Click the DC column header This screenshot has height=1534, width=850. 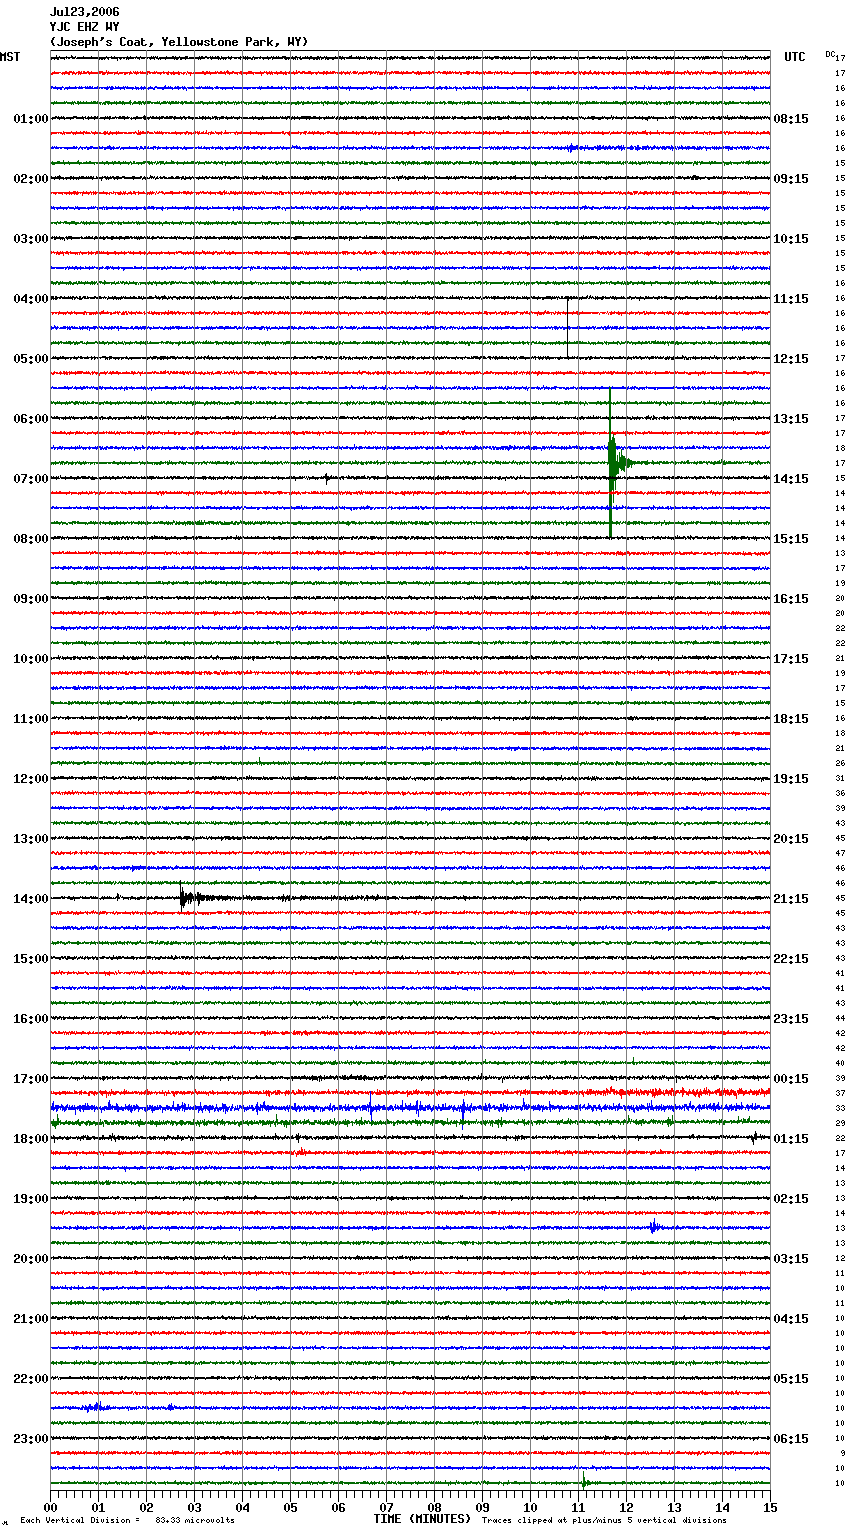coord(830,54)
